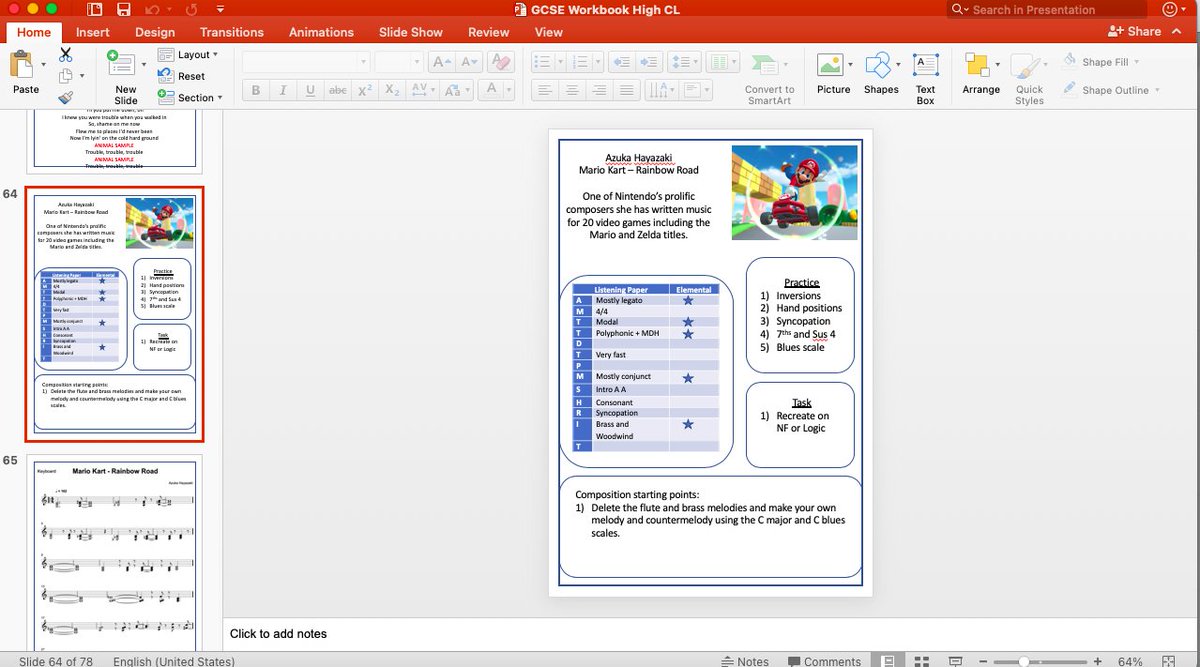Click the Redo arrow in title bar

[x=189, y=10]
